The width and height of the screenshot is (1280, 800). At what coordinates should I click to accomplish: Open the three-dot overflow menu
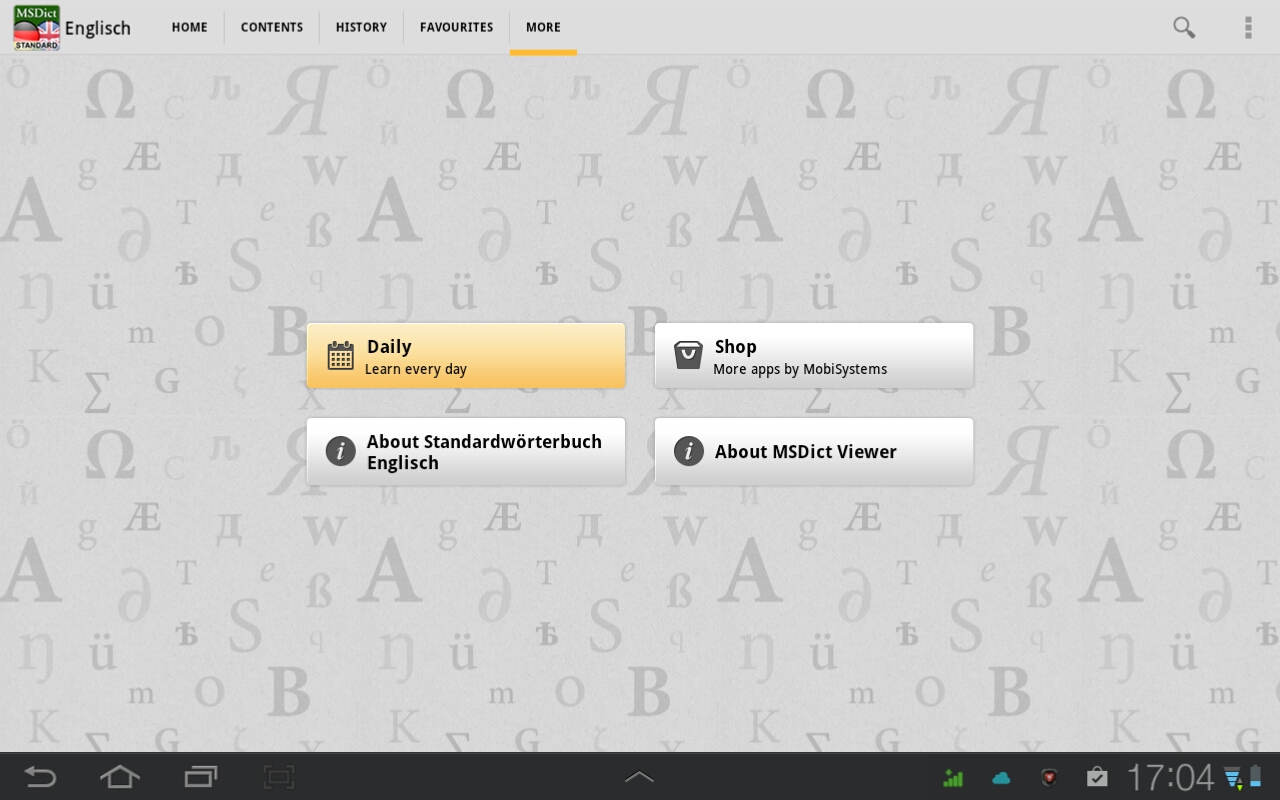pyautogui.click(x=1248, y=27)
